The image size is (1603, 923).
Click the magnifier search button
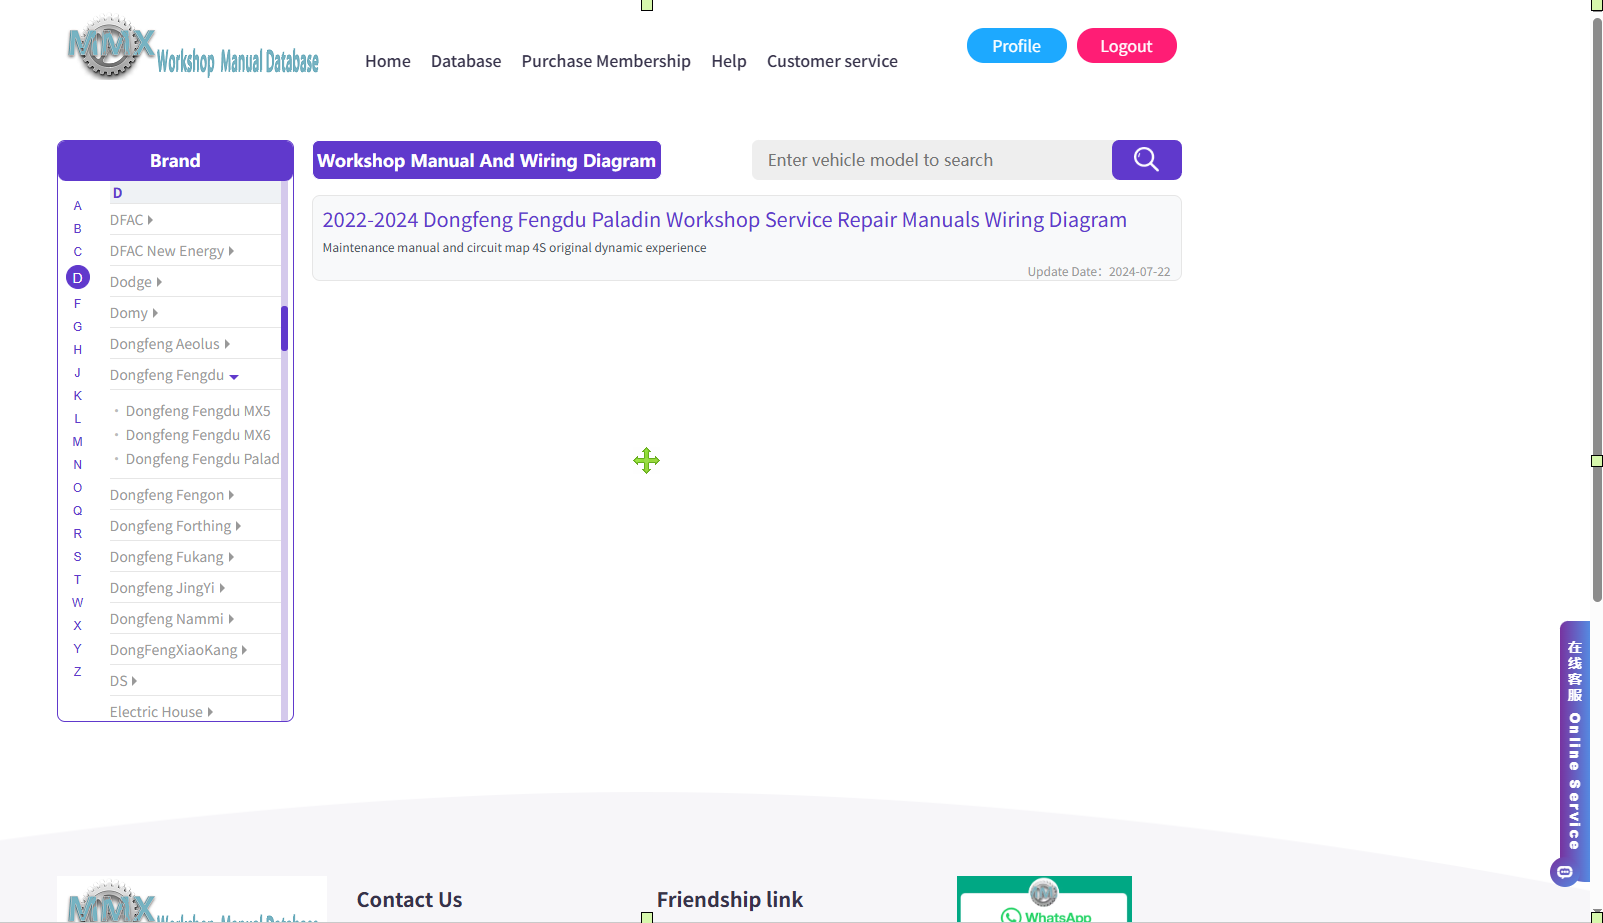(1146, 160)
